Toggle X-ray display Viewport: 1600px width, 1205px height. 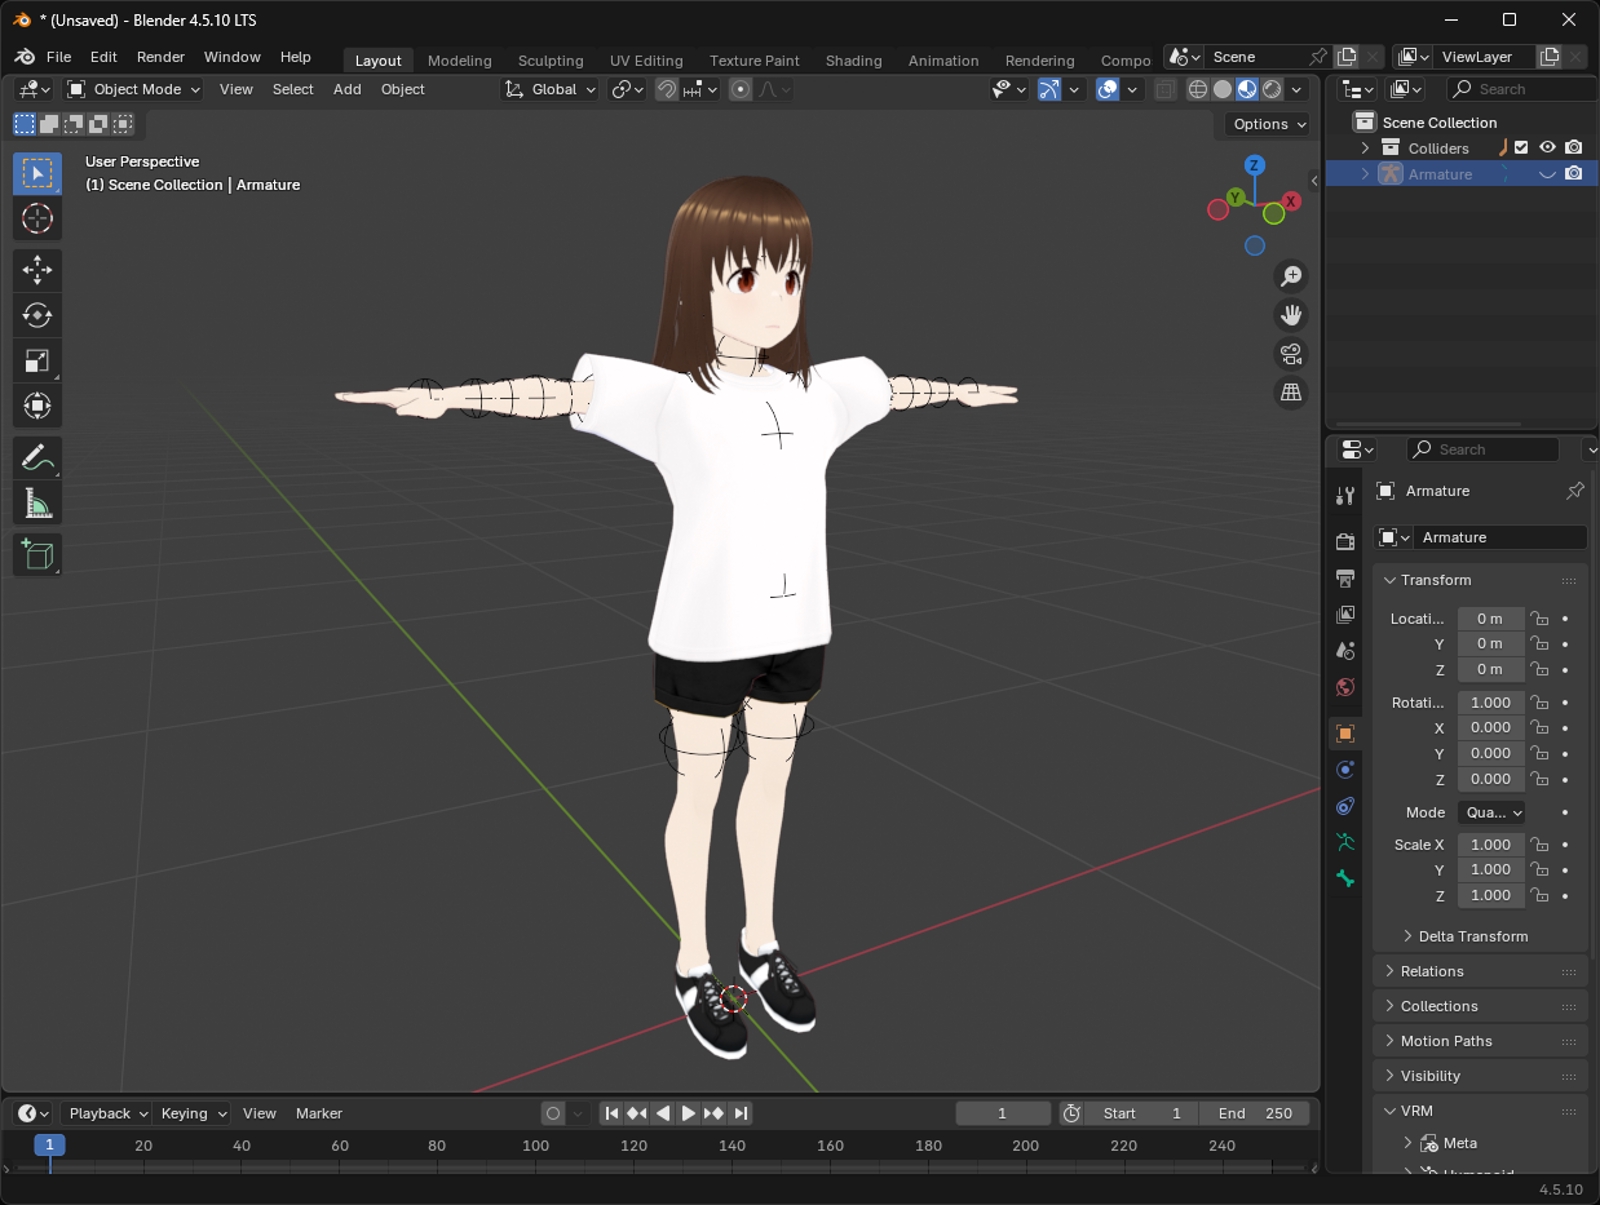(1165, 90)
